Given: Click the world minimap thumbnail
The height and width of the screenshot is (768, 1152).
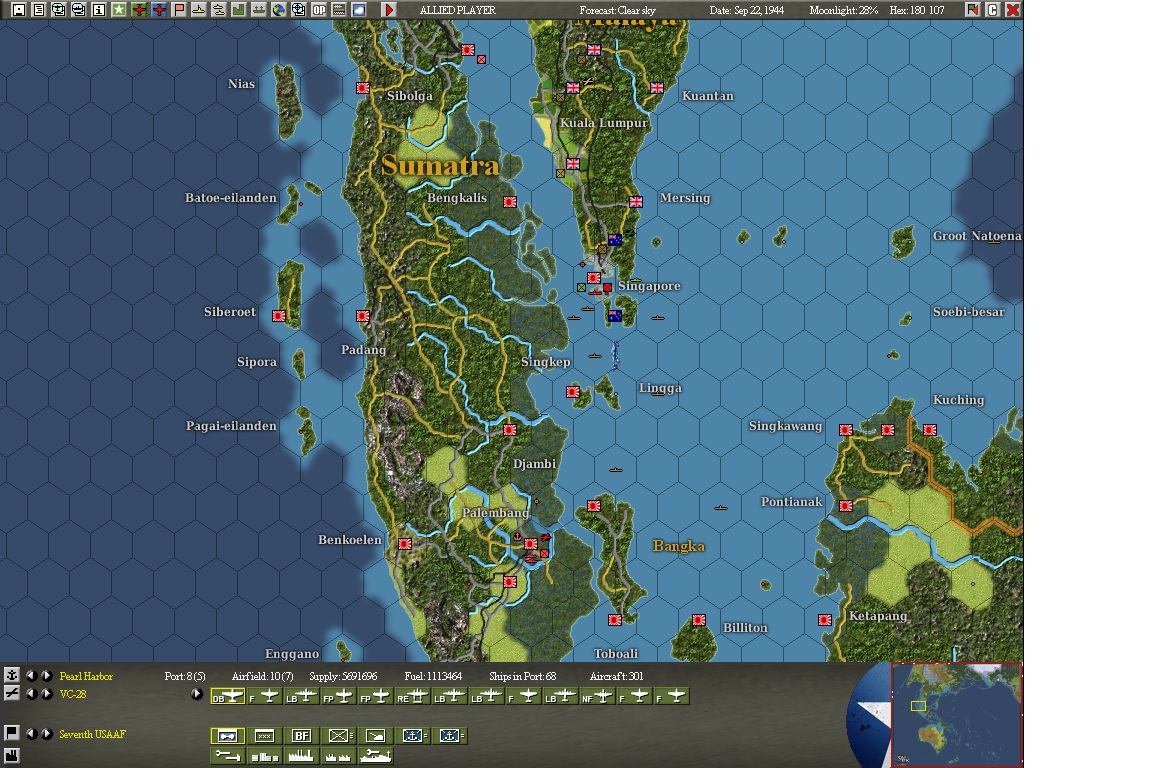Looking at the screenshot, I should tap(956, 714).
